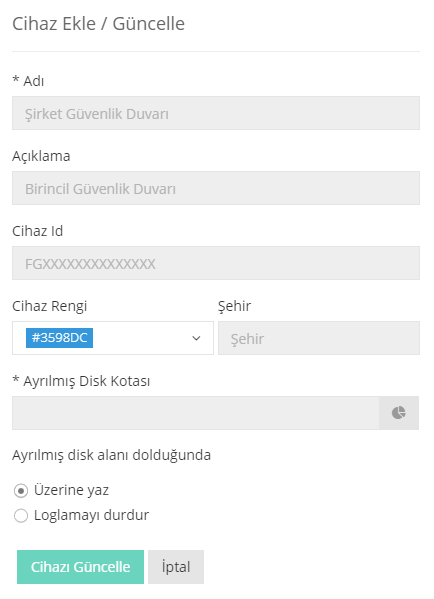Click the Ayrılmış Disk Kotası input field
The width and height of the screenshot is (434, 599).
click(196, 413)
